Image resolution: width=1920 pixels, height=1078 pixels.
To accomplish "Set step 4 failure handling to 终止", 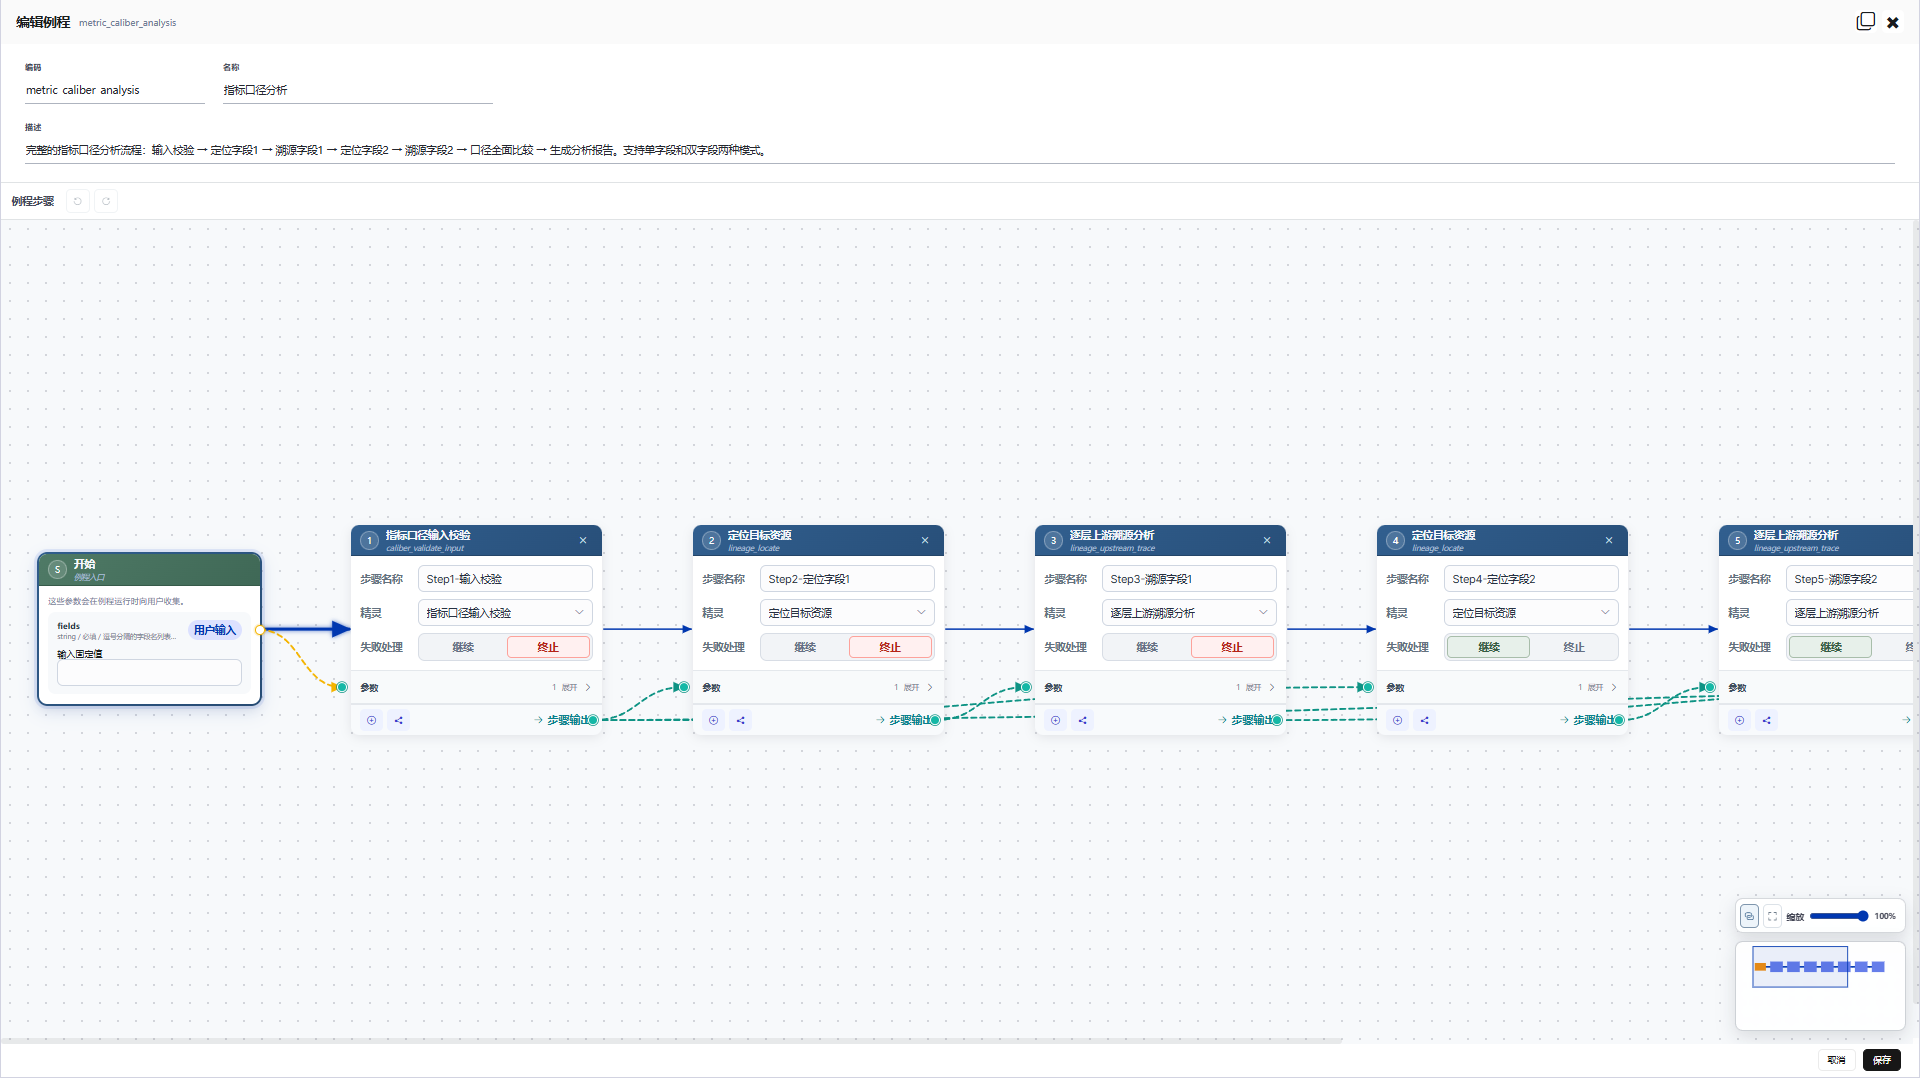I will point(1574,647).
